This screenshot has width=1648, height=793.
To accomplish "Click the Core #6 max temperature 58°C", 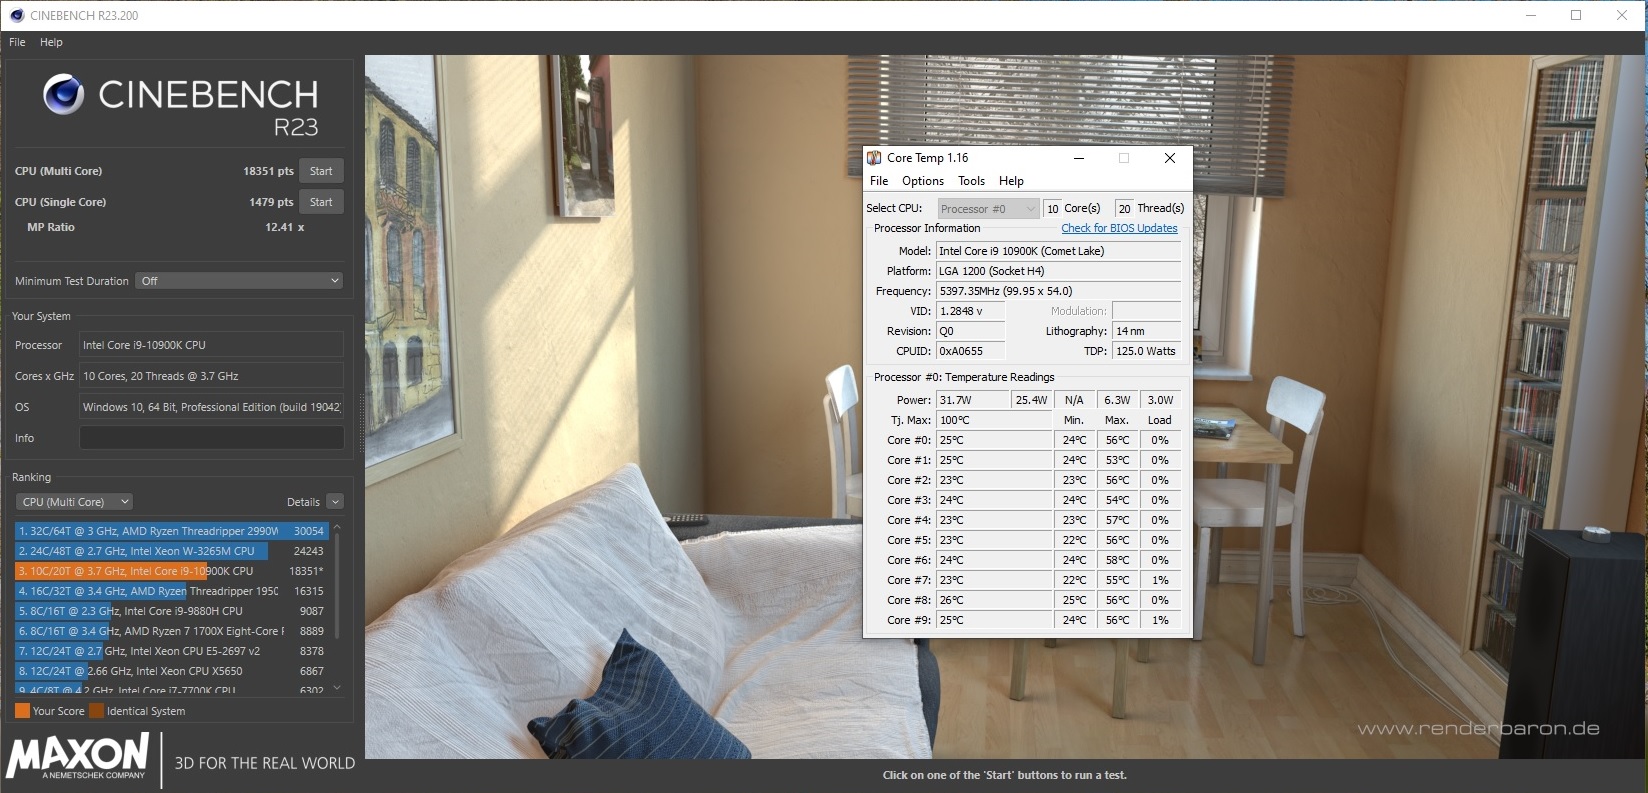I will coord(1117,560).
